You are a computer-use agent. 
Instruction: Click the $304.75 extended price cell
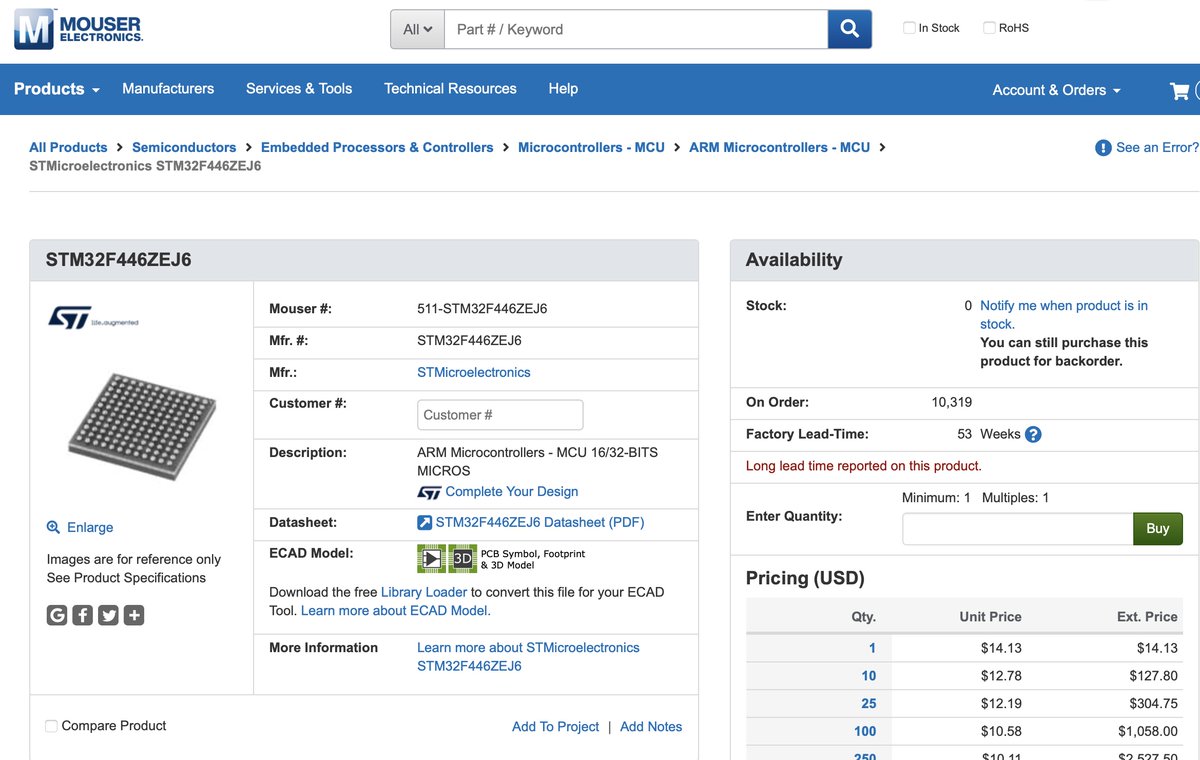[1154, 704]
